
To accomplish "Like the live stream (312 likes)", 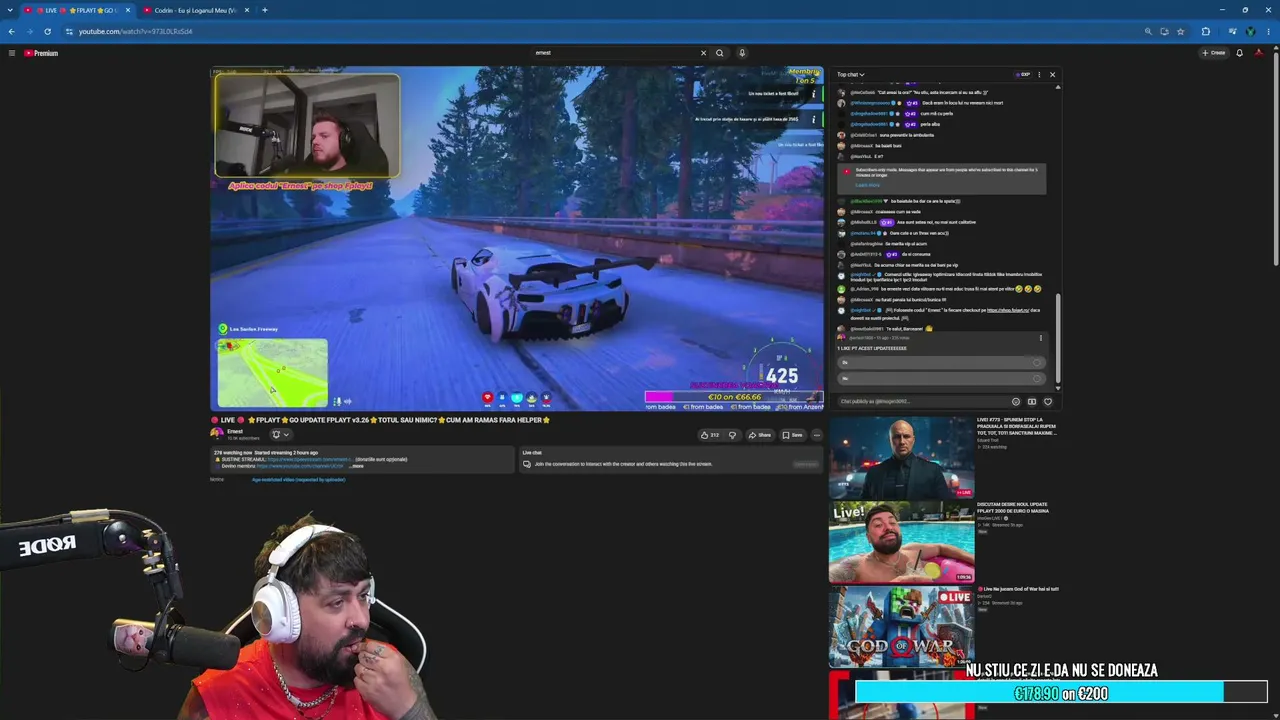I will click(x=709, y=435).
